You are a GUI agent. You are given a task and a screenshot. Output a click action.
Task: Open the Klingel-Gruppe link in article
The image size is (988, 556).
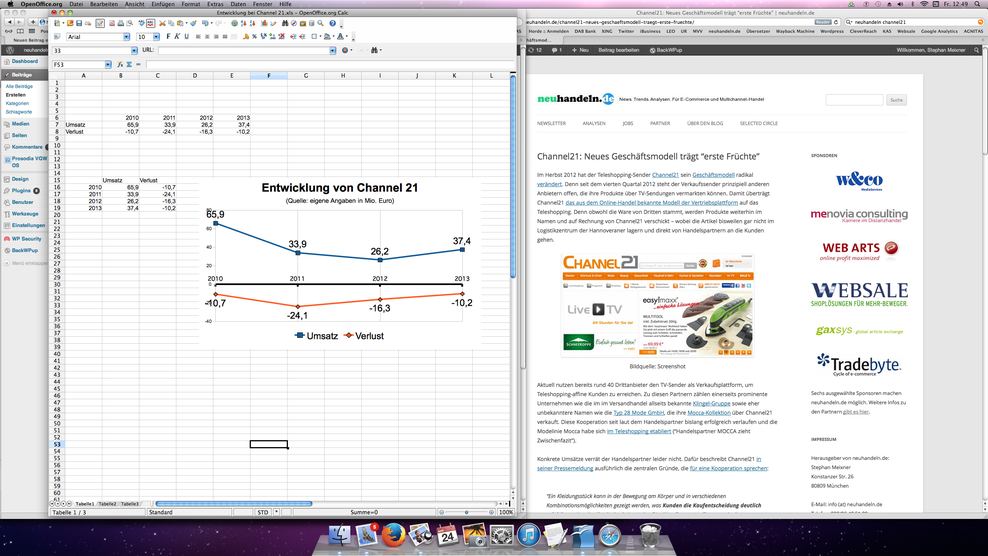[711, 403]
